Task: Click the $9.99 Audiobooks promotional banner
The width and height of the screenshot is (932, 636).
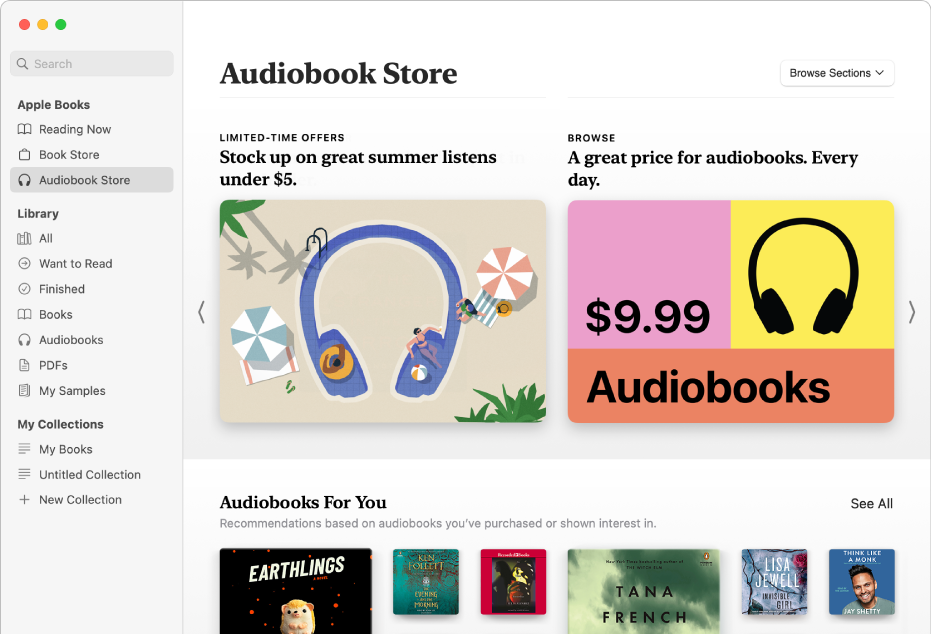Action: tap(731, 311)
